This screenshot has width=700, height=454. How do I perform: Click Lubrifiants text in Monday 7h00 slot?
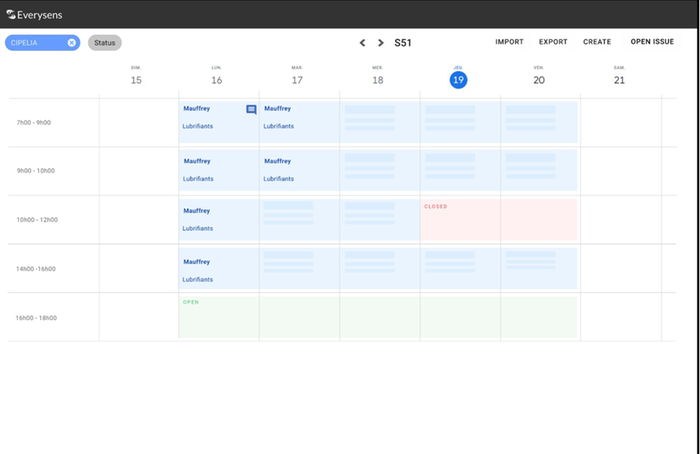[x=198, y=126]
